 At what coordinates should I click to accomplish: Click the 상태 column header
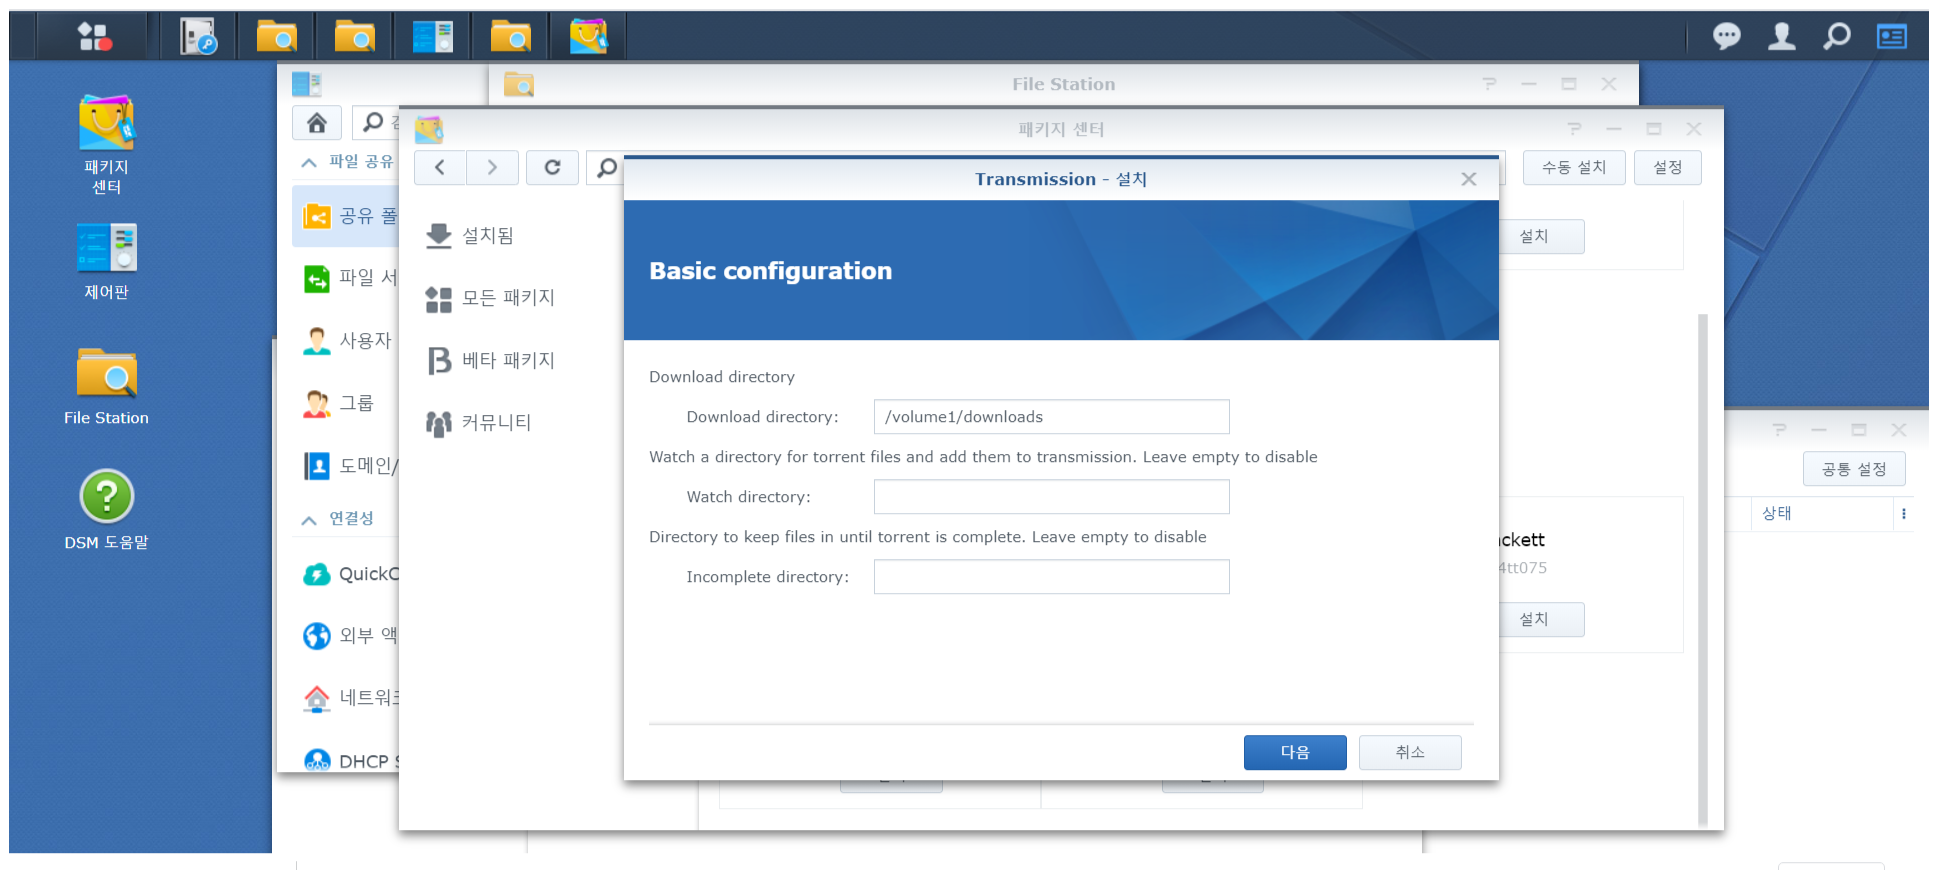1823,514
